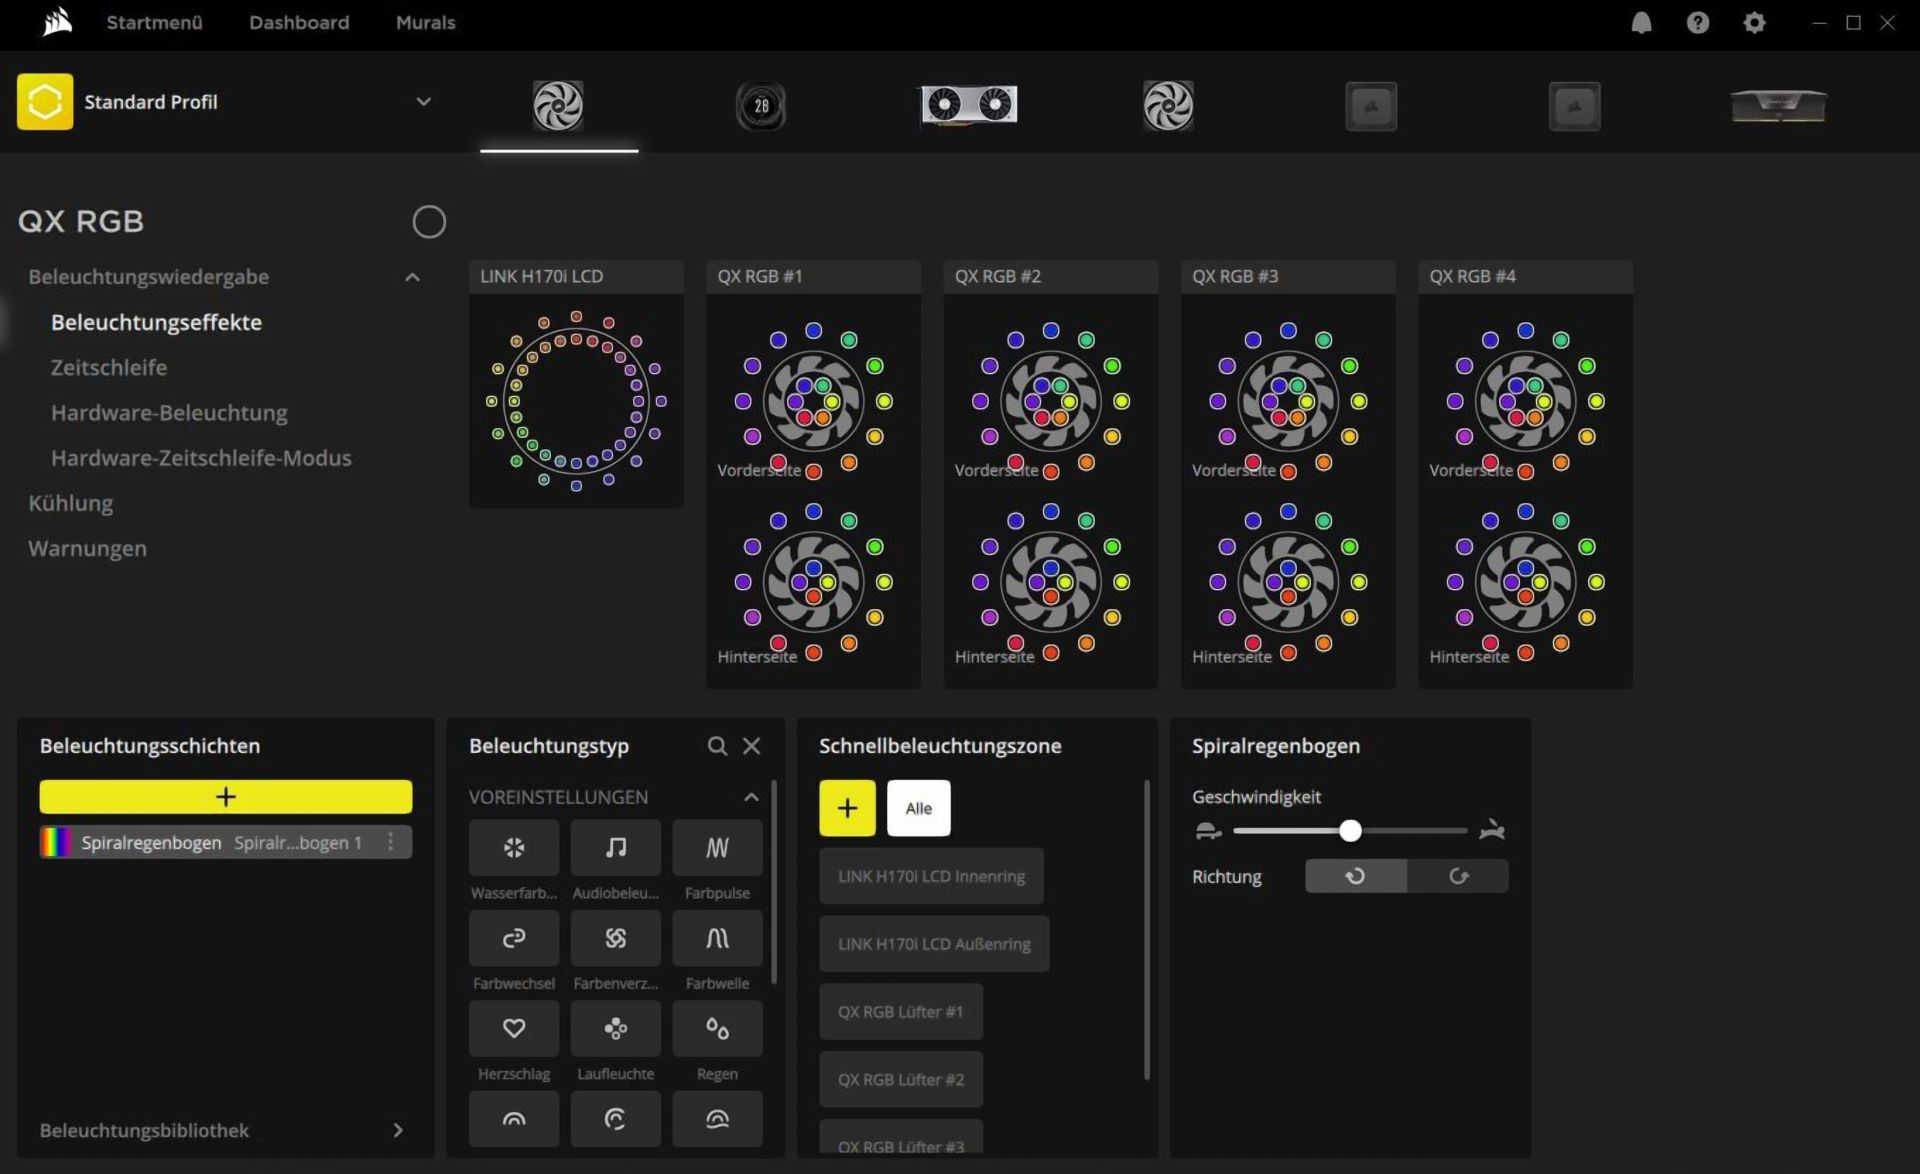Search lighting types with magnifier icon
The height and width of the screenshot is (1174, 1920).
tap(717, 745)
